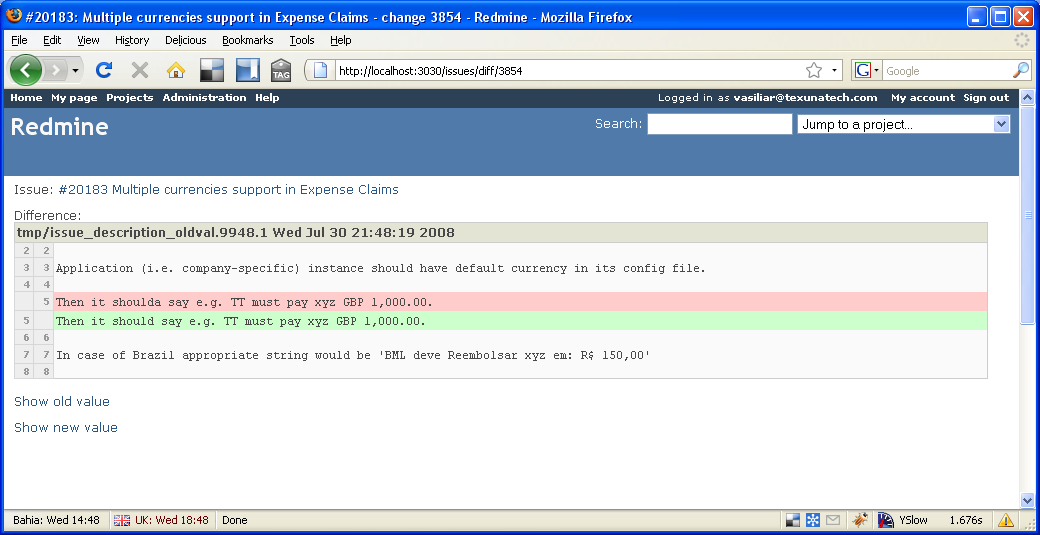This screenshot has height=535, width=1040.
Task: Click the Delicious checkered icon in status bar
Action: [x=793, y=520]
